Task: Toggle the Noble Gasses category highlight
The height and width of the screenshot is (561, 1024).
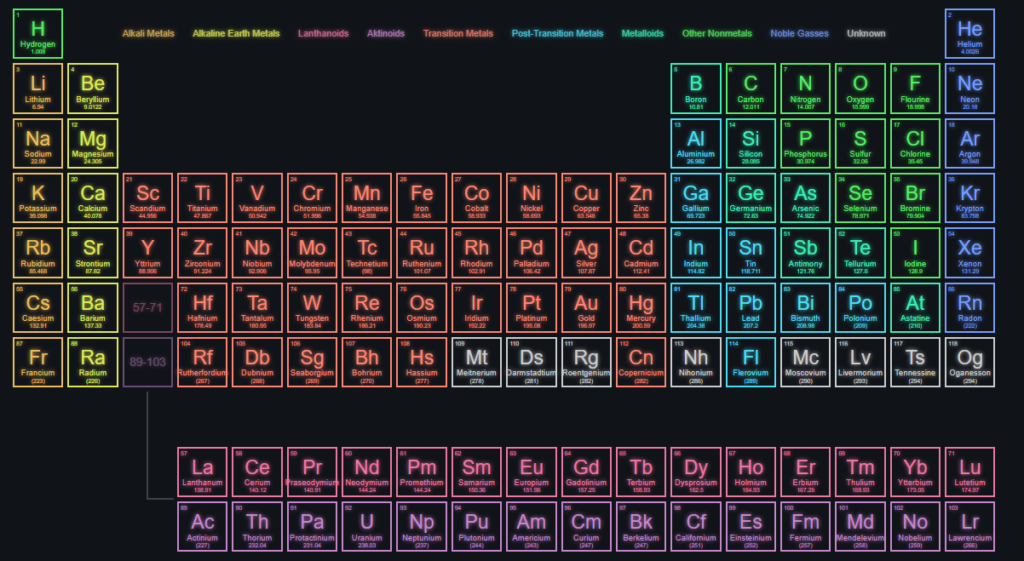Action: [x=799, y=34]
